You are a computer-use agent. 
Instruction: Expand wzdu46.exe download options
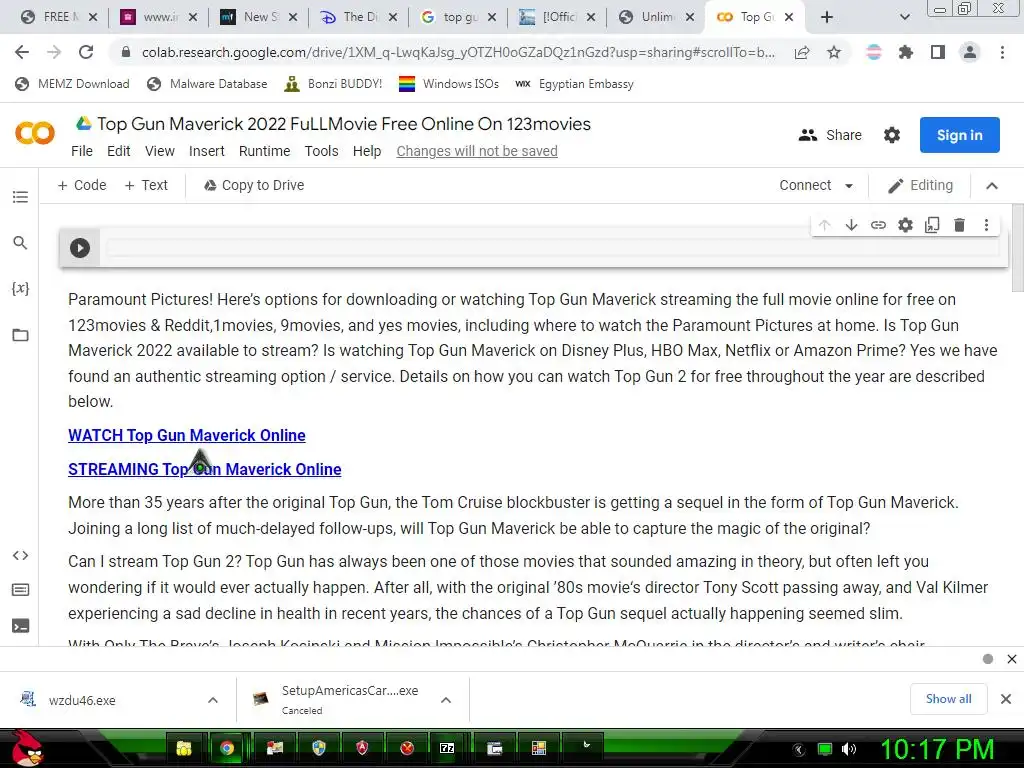click(213, 700)
